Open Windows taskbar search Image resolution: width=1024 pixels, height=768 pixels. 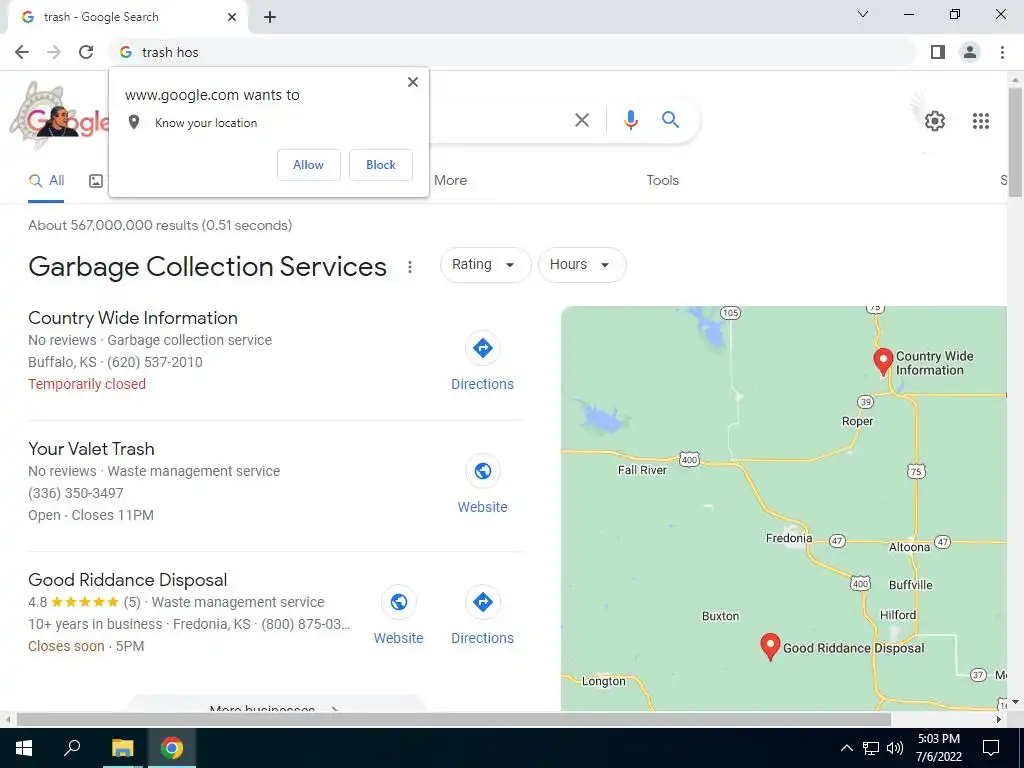(x=72, y=748)
